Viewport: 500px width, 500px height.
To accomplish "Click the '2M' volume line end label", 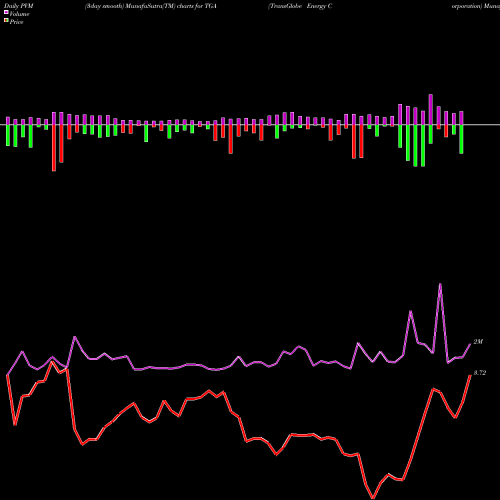I will [478, 342].
